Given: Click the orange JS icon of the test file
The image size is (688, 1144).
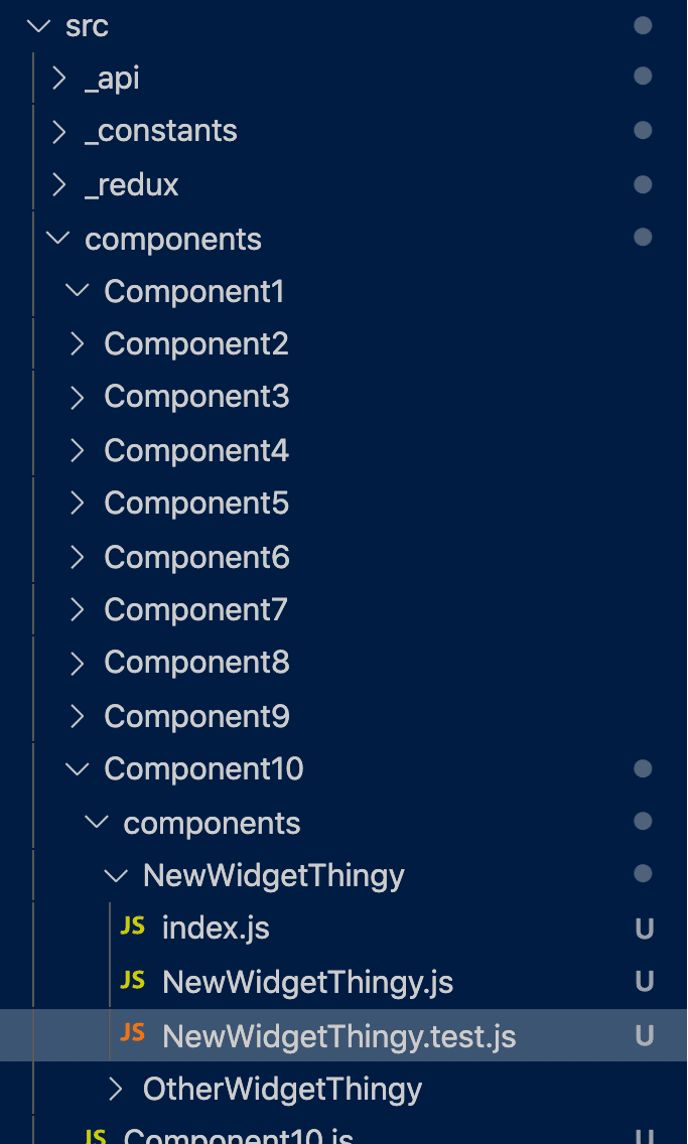Looking at the screenshot, I should [132, 1033].
